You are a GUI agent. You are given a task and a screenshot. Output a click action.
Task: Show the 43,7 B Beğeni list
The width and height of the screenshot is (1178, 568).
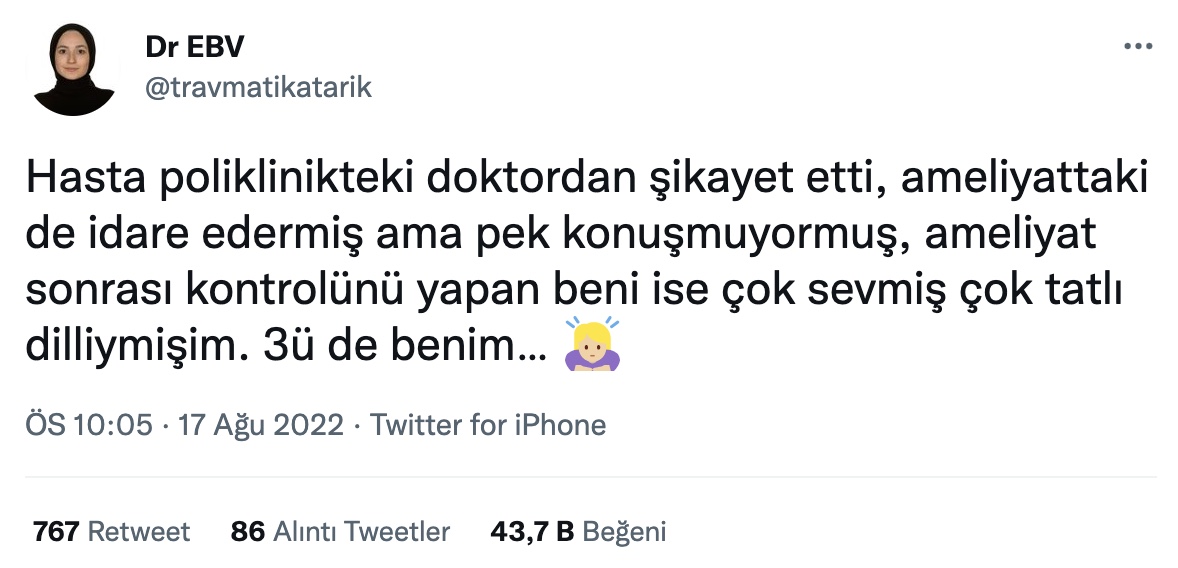[578, 532]
